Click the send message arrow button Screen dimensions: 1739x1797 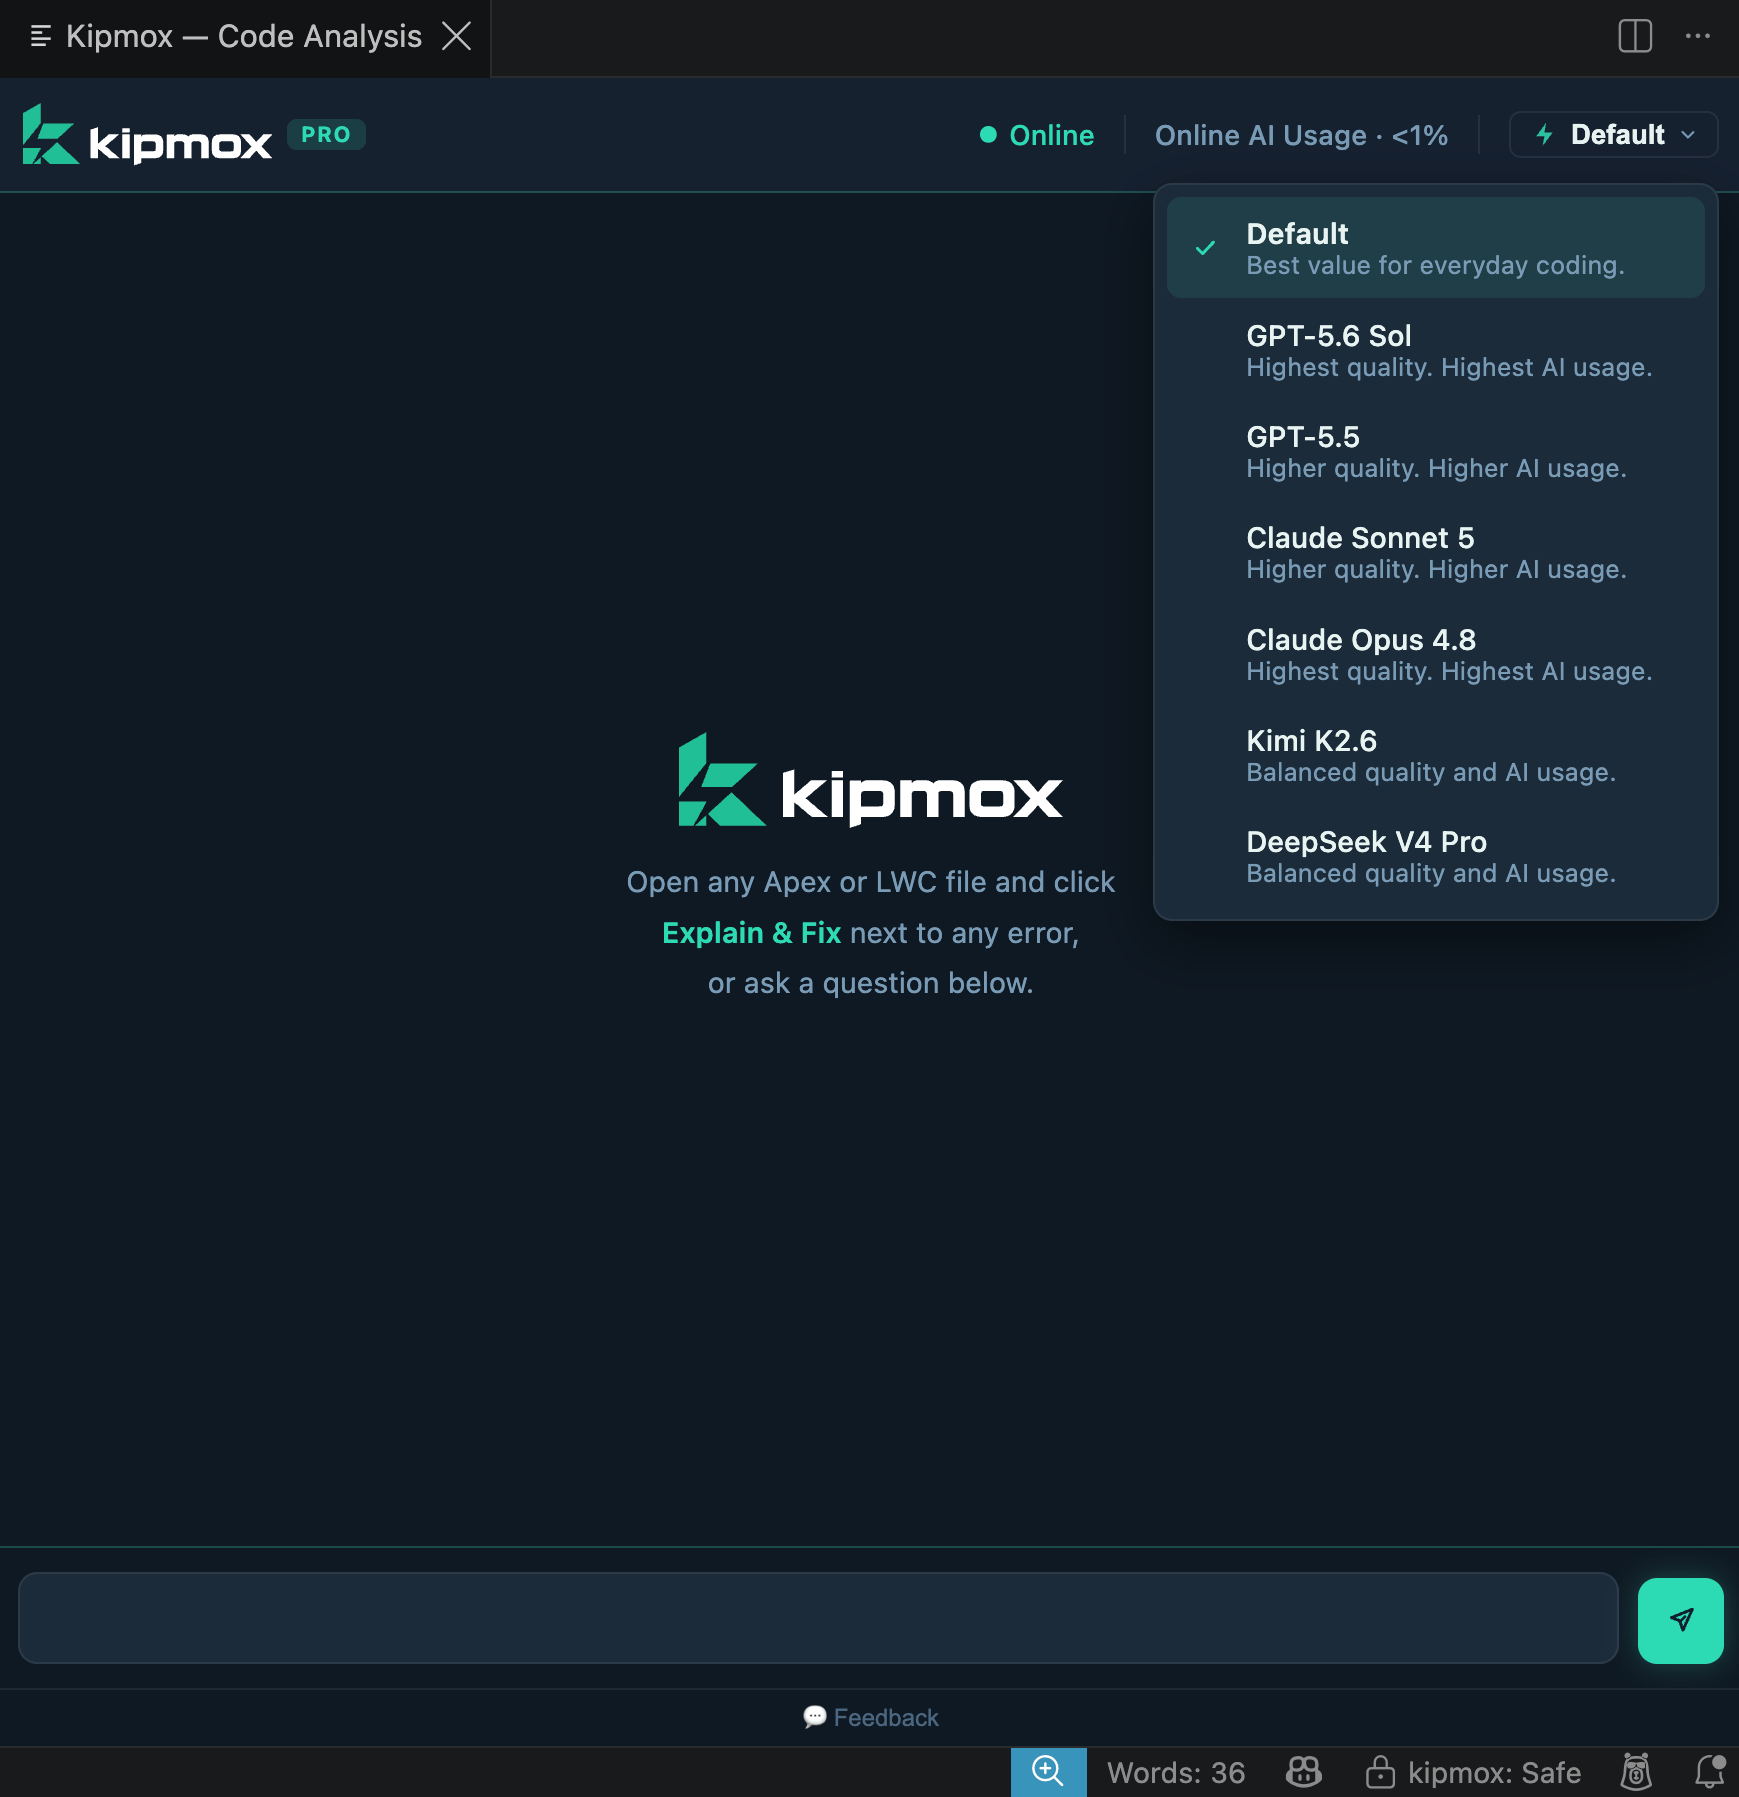coord(1680,1620)
